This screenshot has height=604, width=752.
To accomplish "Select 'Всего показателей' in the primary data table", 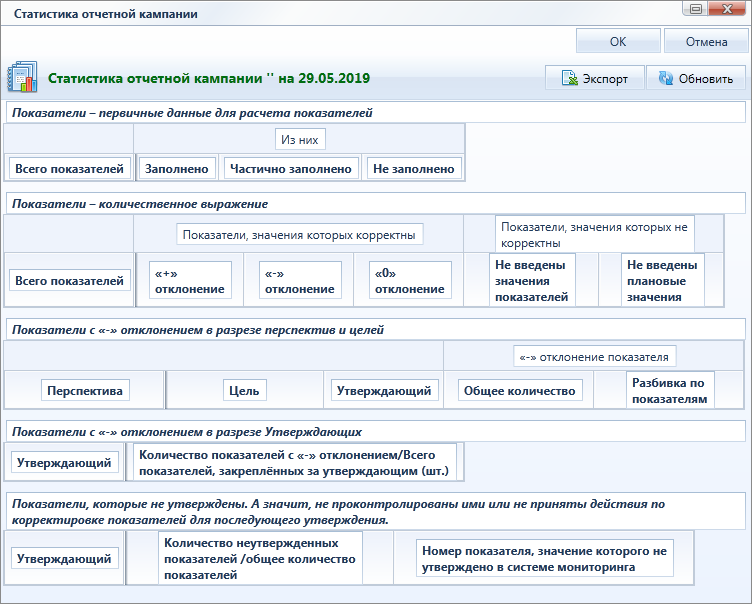I will click(x=70, y=169).
